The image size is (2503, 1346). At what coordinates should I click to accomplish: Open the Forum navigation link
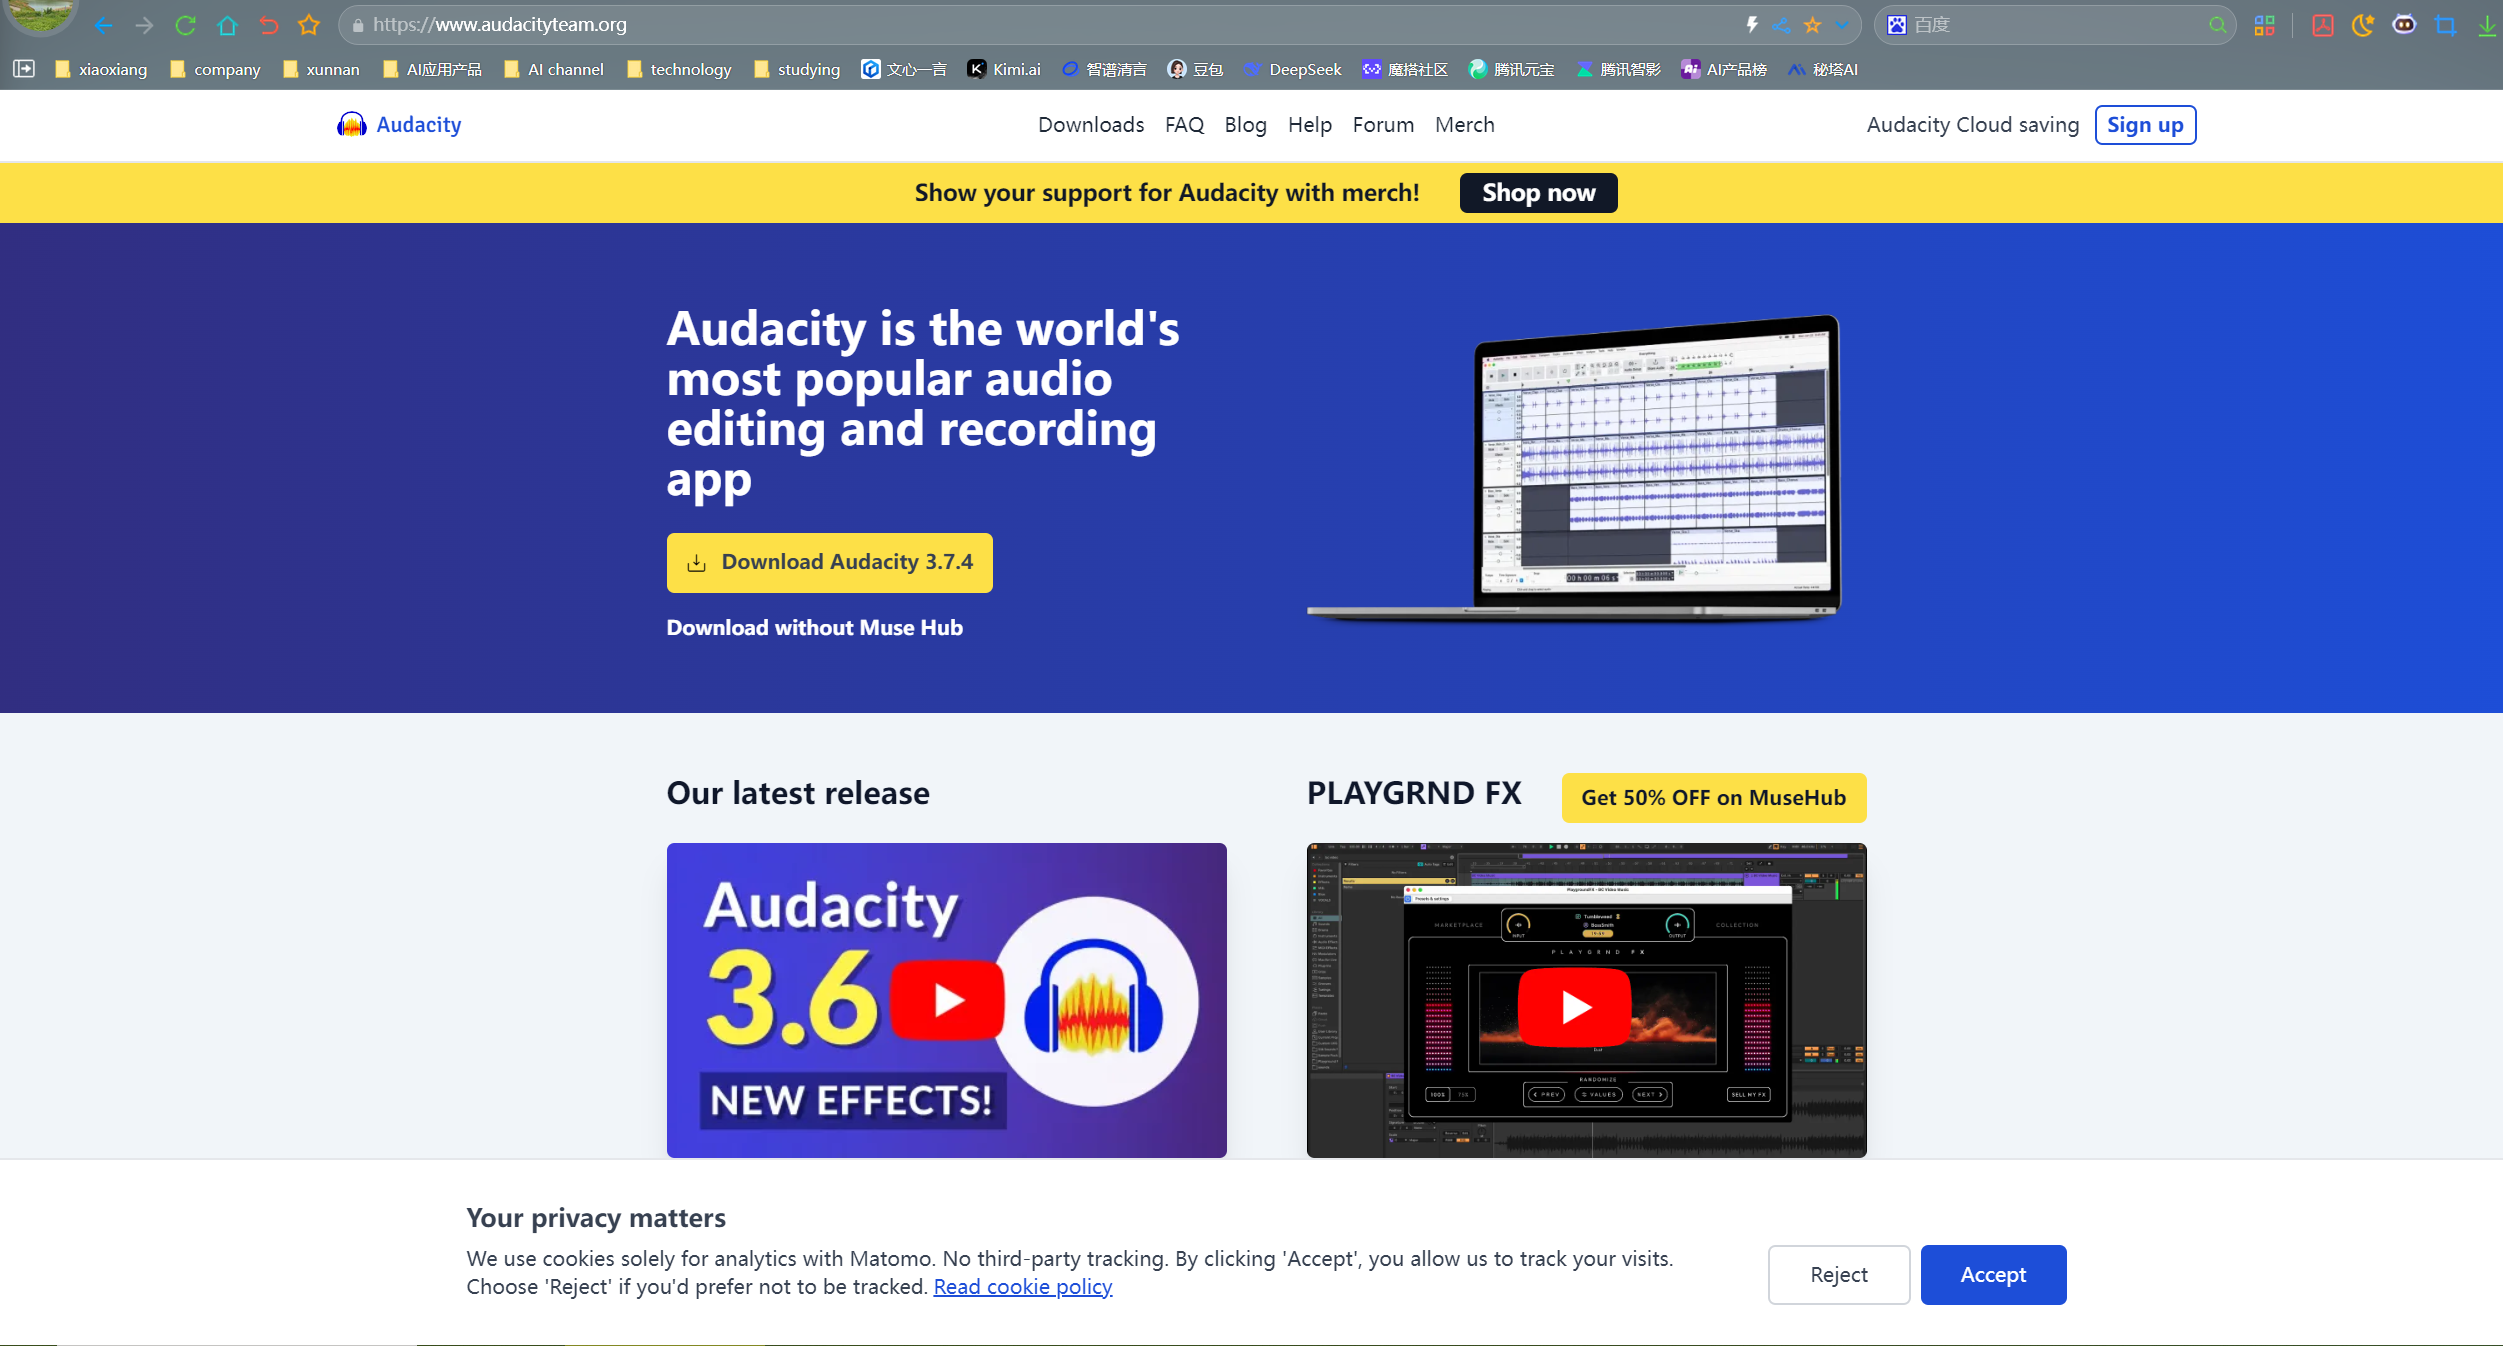(1382, 125)
